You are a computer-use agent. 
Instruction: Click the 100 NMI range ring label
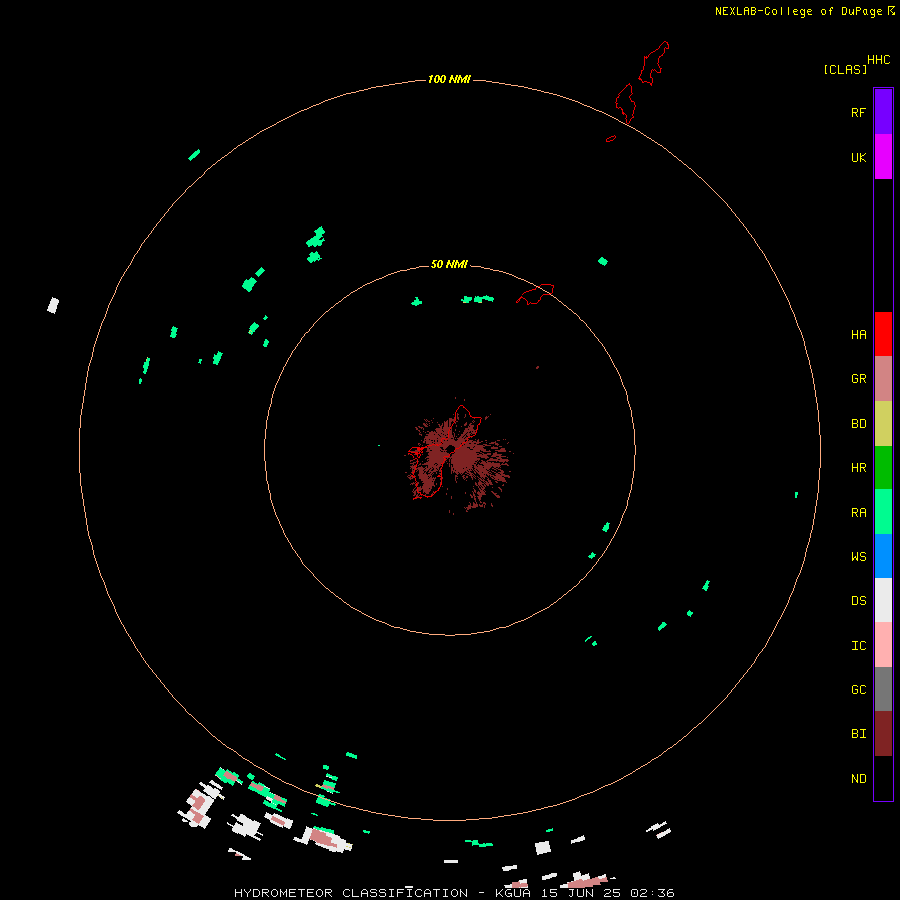(449, 79)
